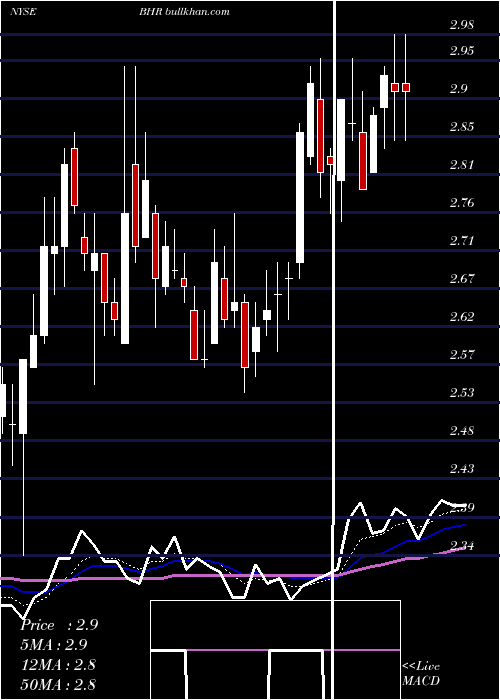Click the 2.43 price axis label
Image resolution: width=500 pixels, height=700 pixels.
[461, 469]
